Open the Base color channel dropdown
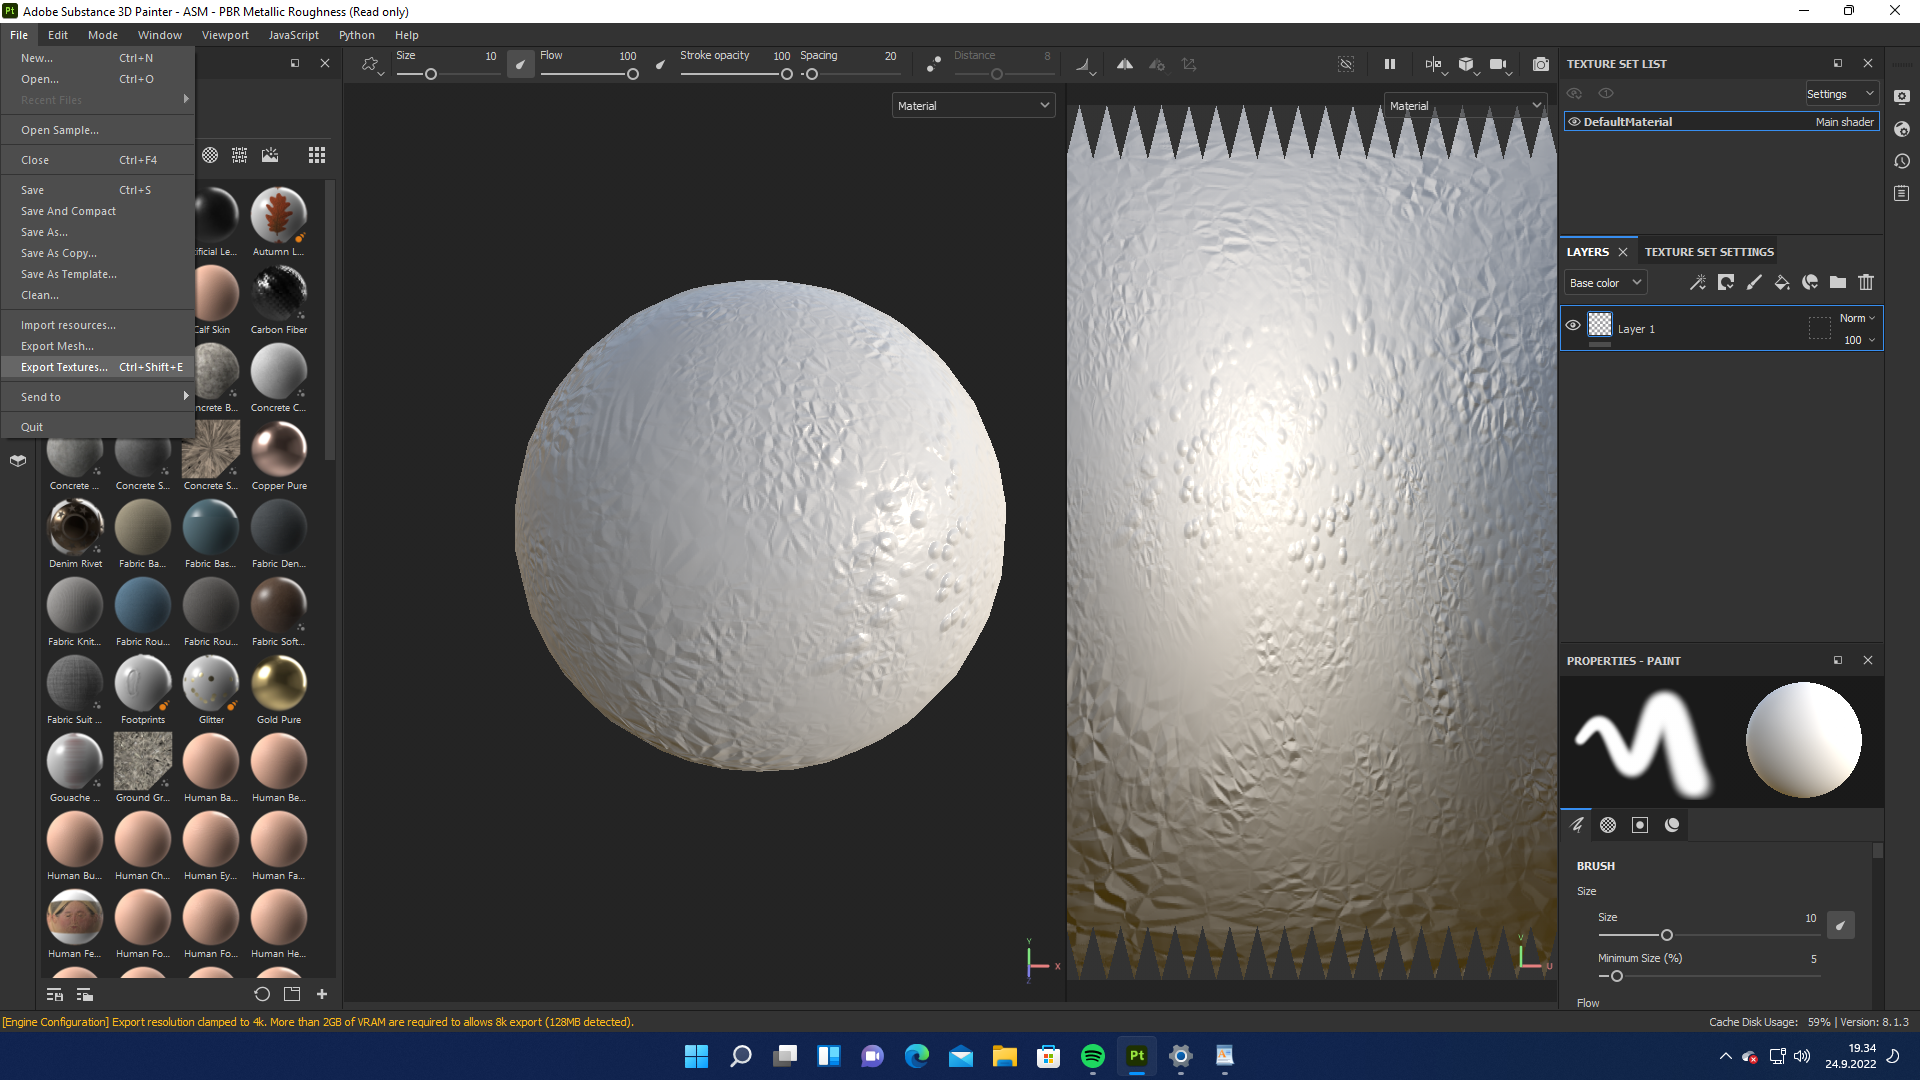Image resolution: width=1920 pixels, height=1080 pixels. 1604,282
